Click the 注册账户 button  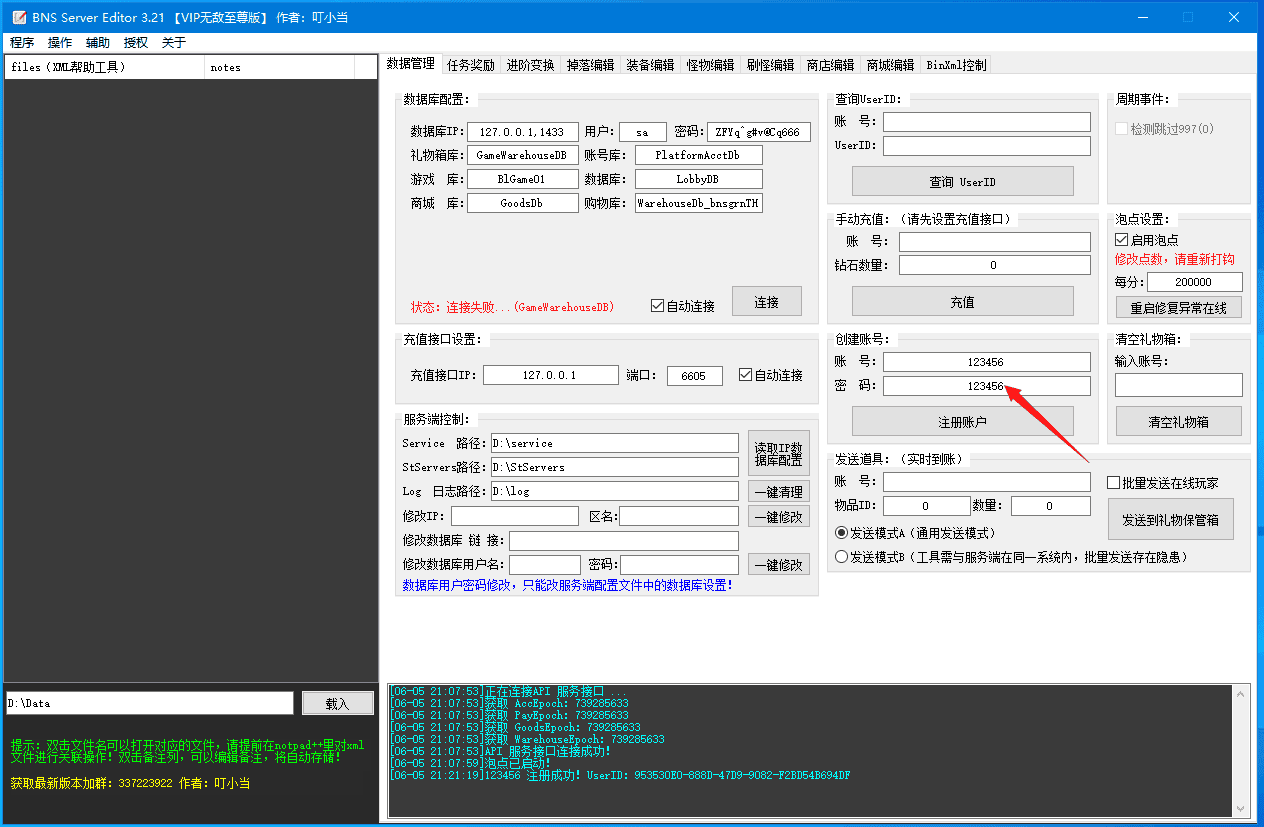pyautogui.click(x=962, y=420)
